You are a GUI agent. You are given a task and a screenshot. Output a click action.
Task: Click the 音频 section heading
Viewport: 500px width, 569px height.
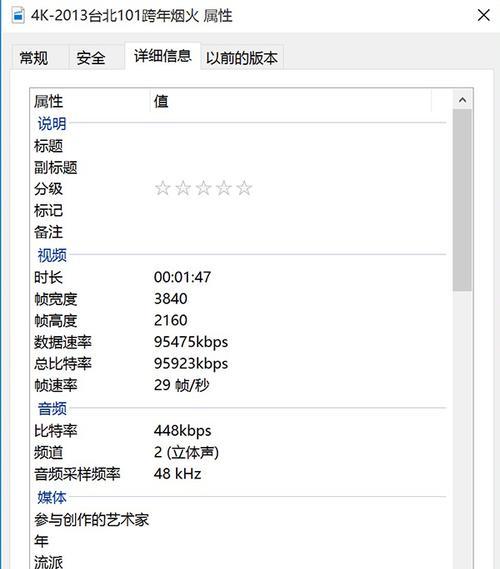coord(52,409)
